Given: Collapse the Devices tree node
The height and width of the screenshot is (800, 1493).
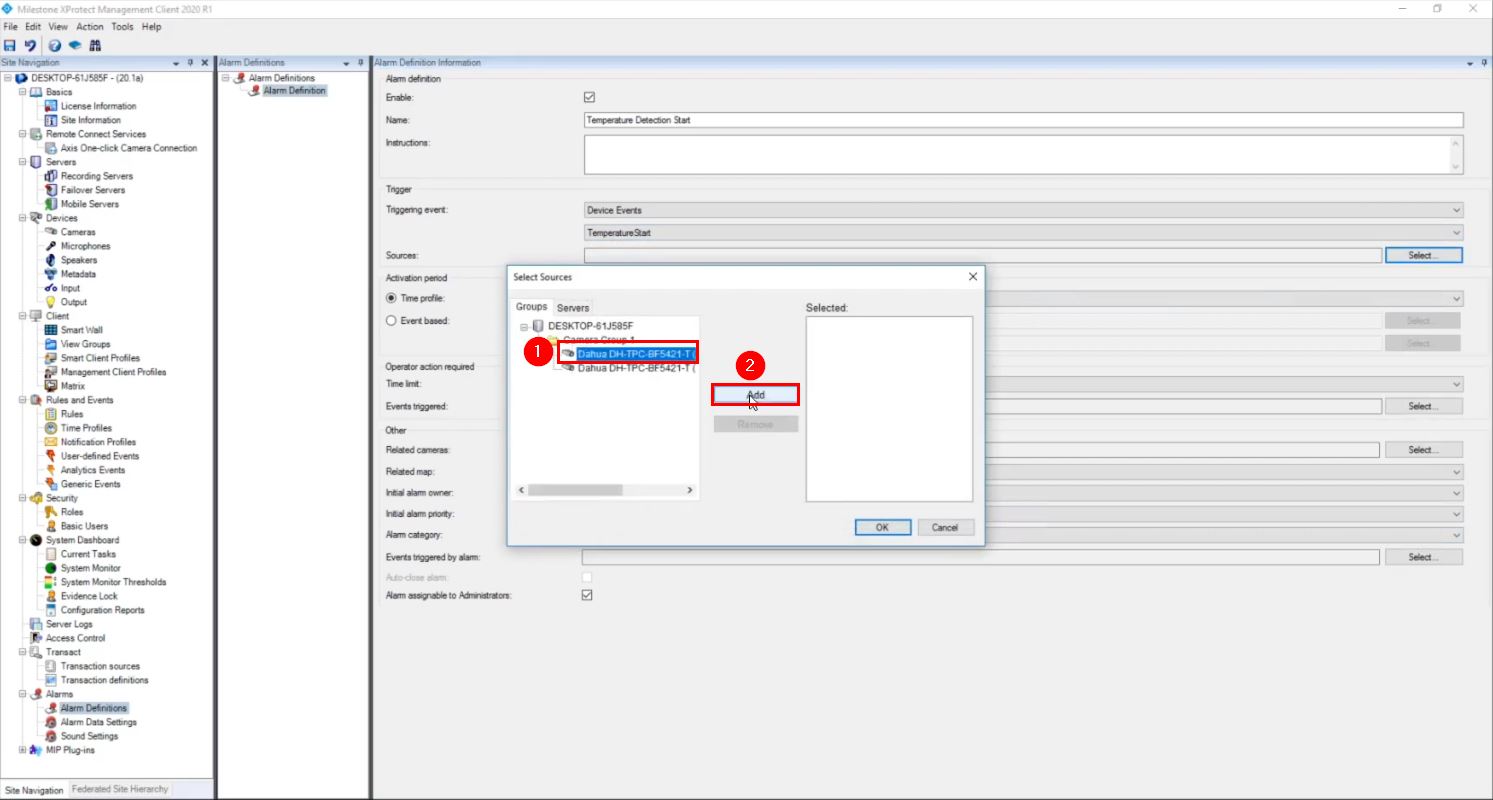Looking at the screenshot, I should [x=22, y=218].
